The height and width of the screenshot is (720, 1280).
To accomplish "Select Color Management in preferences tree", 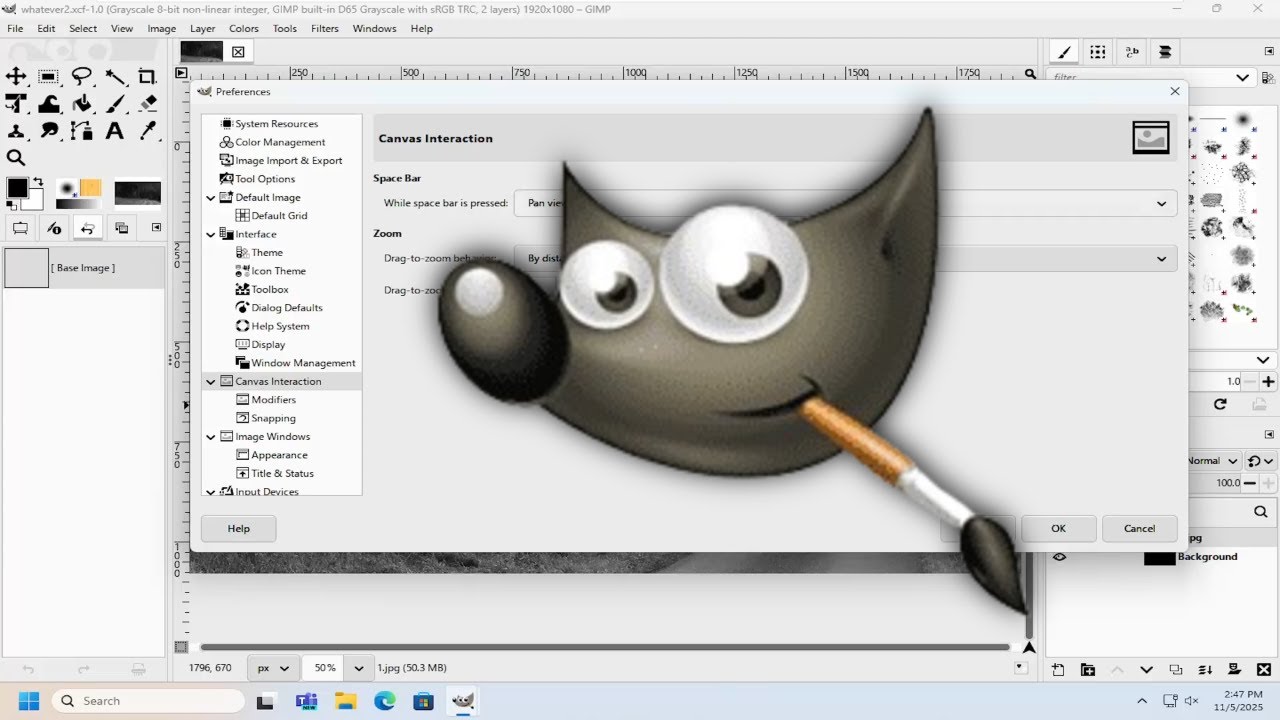I will coord(280,142).
